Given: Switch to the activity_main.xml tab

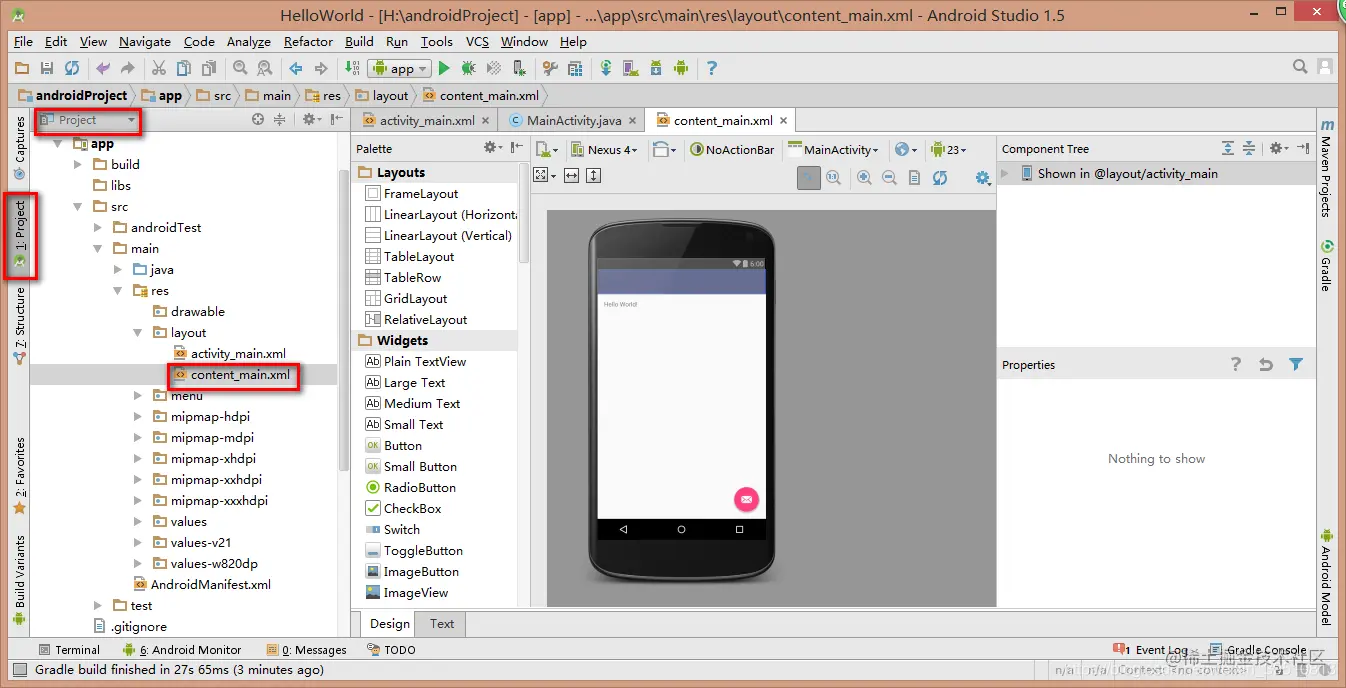Looking at the screenshot, I should click(427, 121).
